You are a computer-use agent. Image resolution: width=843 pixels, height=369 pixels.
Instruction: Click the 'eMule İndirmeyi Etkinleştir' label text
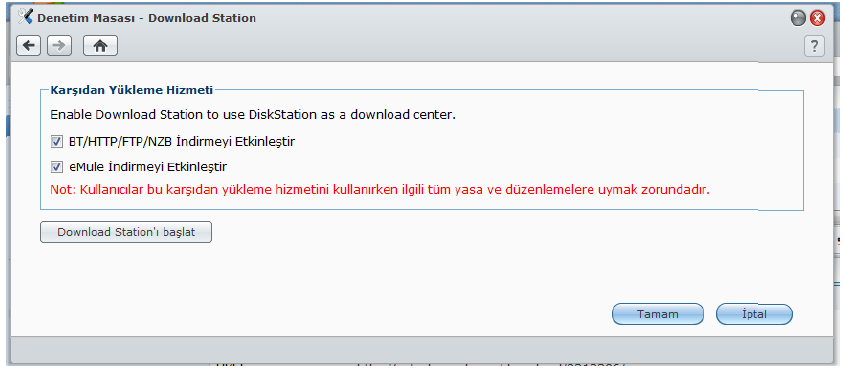[148, 167]
